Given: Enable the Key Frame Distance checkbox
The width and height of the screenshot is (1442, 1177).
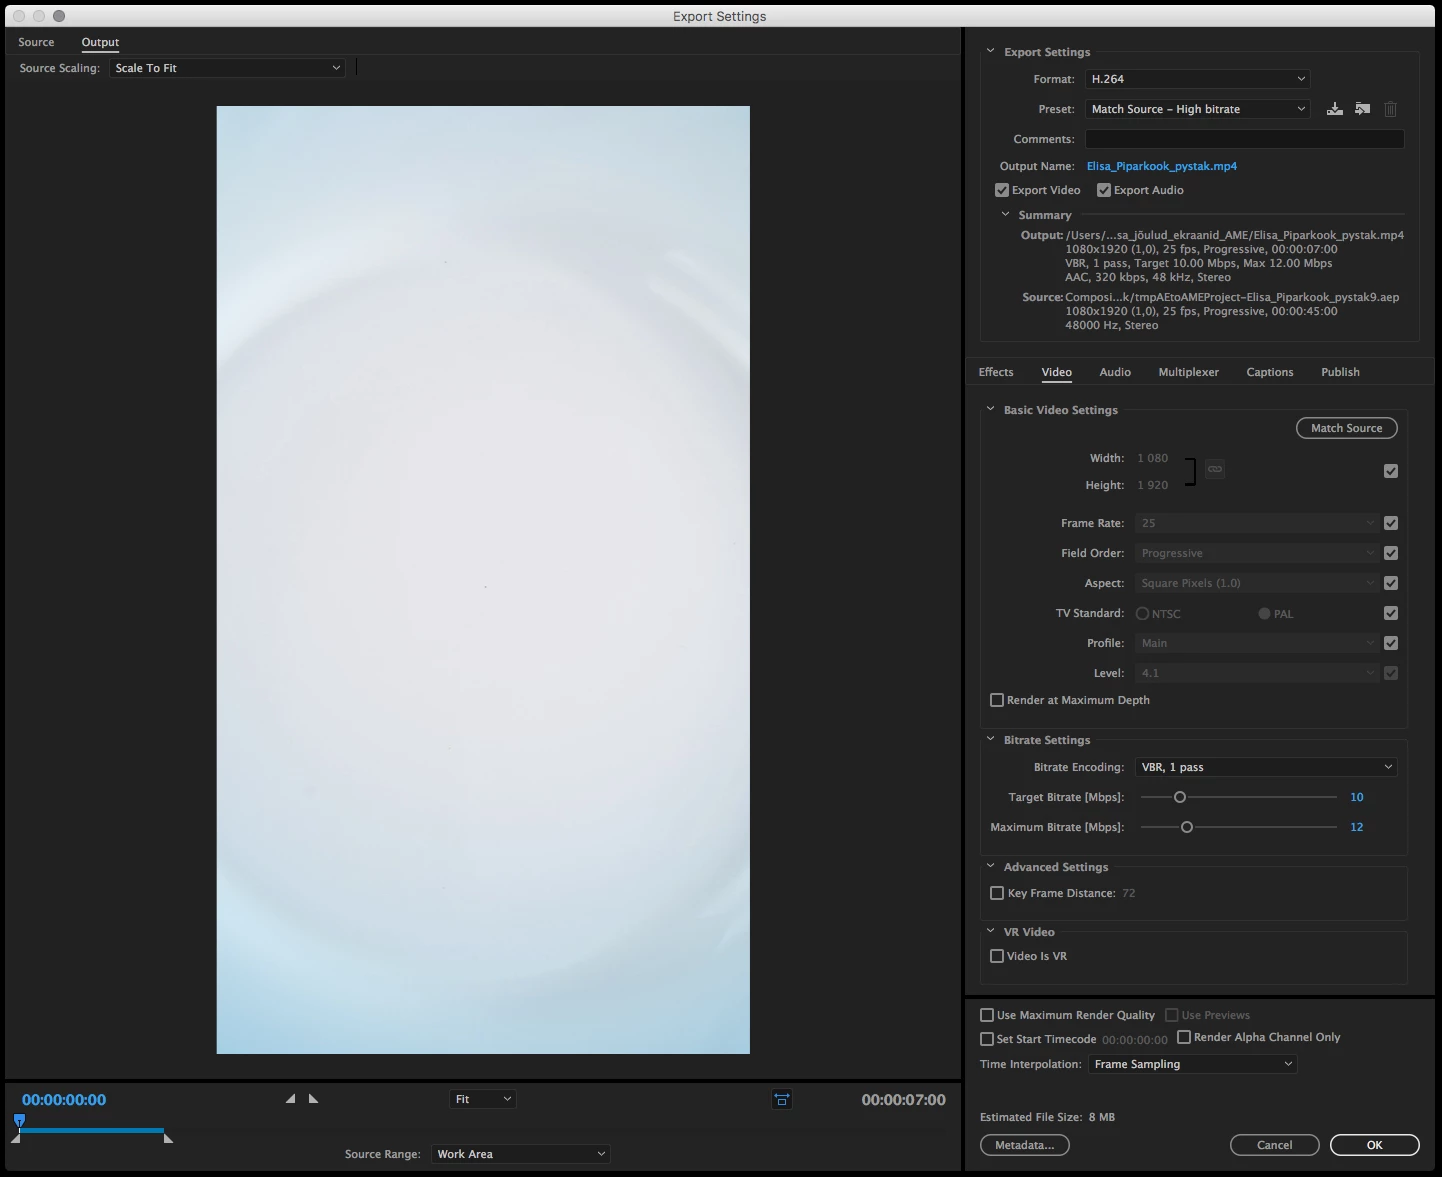Looking at the screenshot, I should (x=997, y=893).
